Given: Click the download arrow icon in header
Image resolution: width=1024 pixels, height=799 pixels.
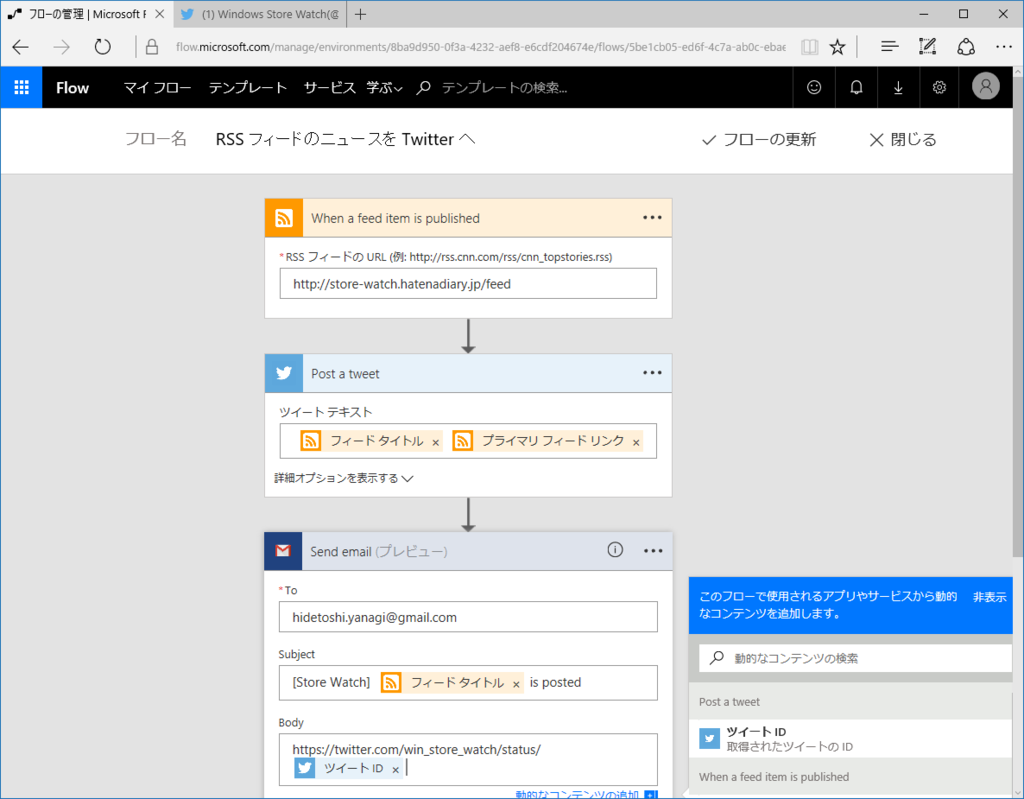Looking at the screenshot, I should coord(898,87).
